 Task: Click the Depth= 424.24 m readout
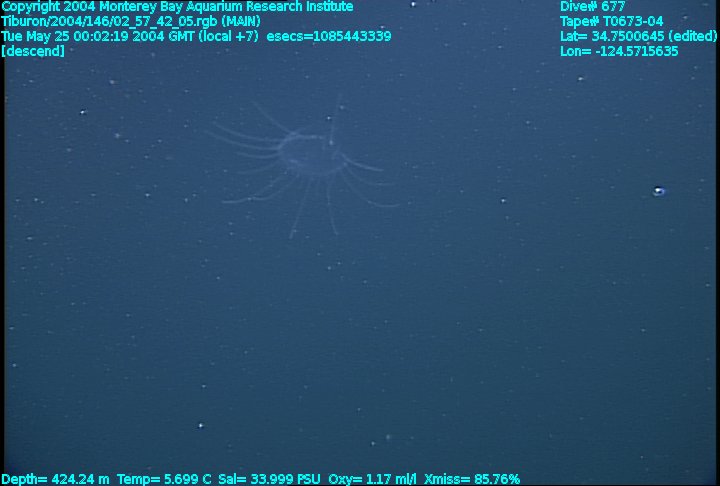(x=56, y=480)
